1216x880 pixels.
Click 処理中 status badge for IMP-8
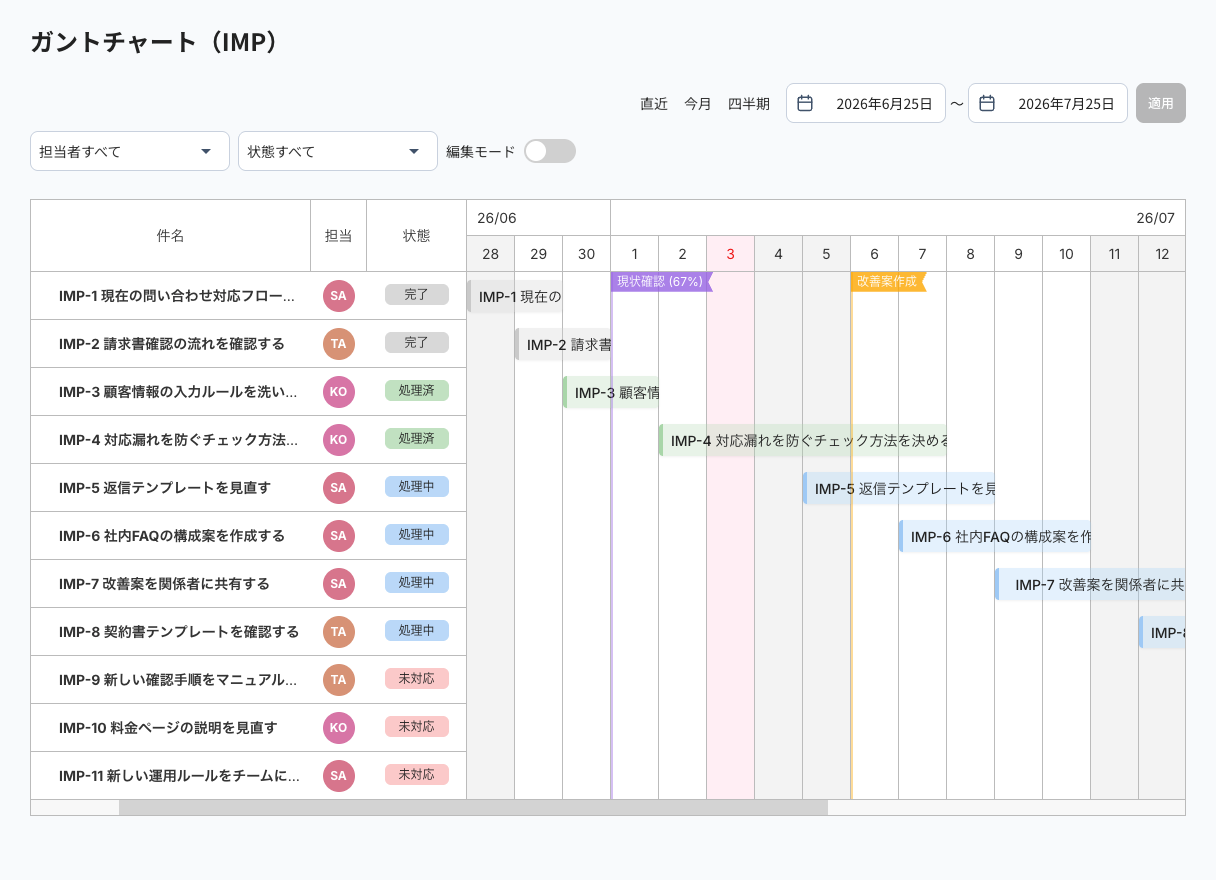coord(417,631)
